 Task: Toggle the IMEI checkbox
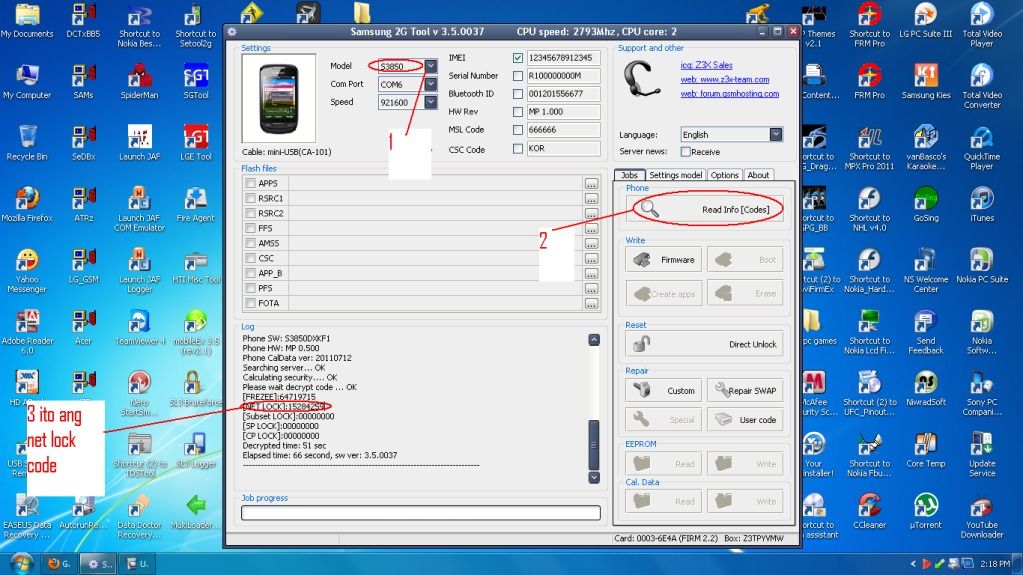tap(517, 58)
